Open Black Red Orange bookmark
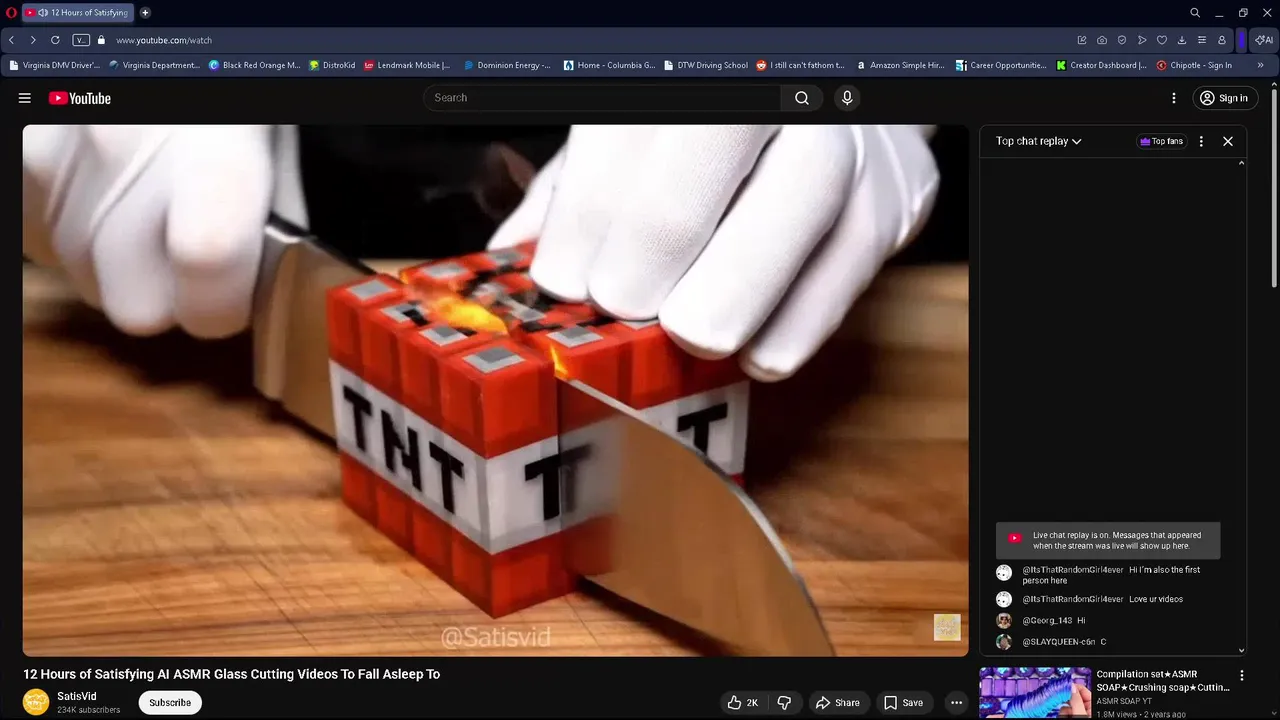Image resolution: width=1280 pixels, height=720 pixels. tap(255, 65)
